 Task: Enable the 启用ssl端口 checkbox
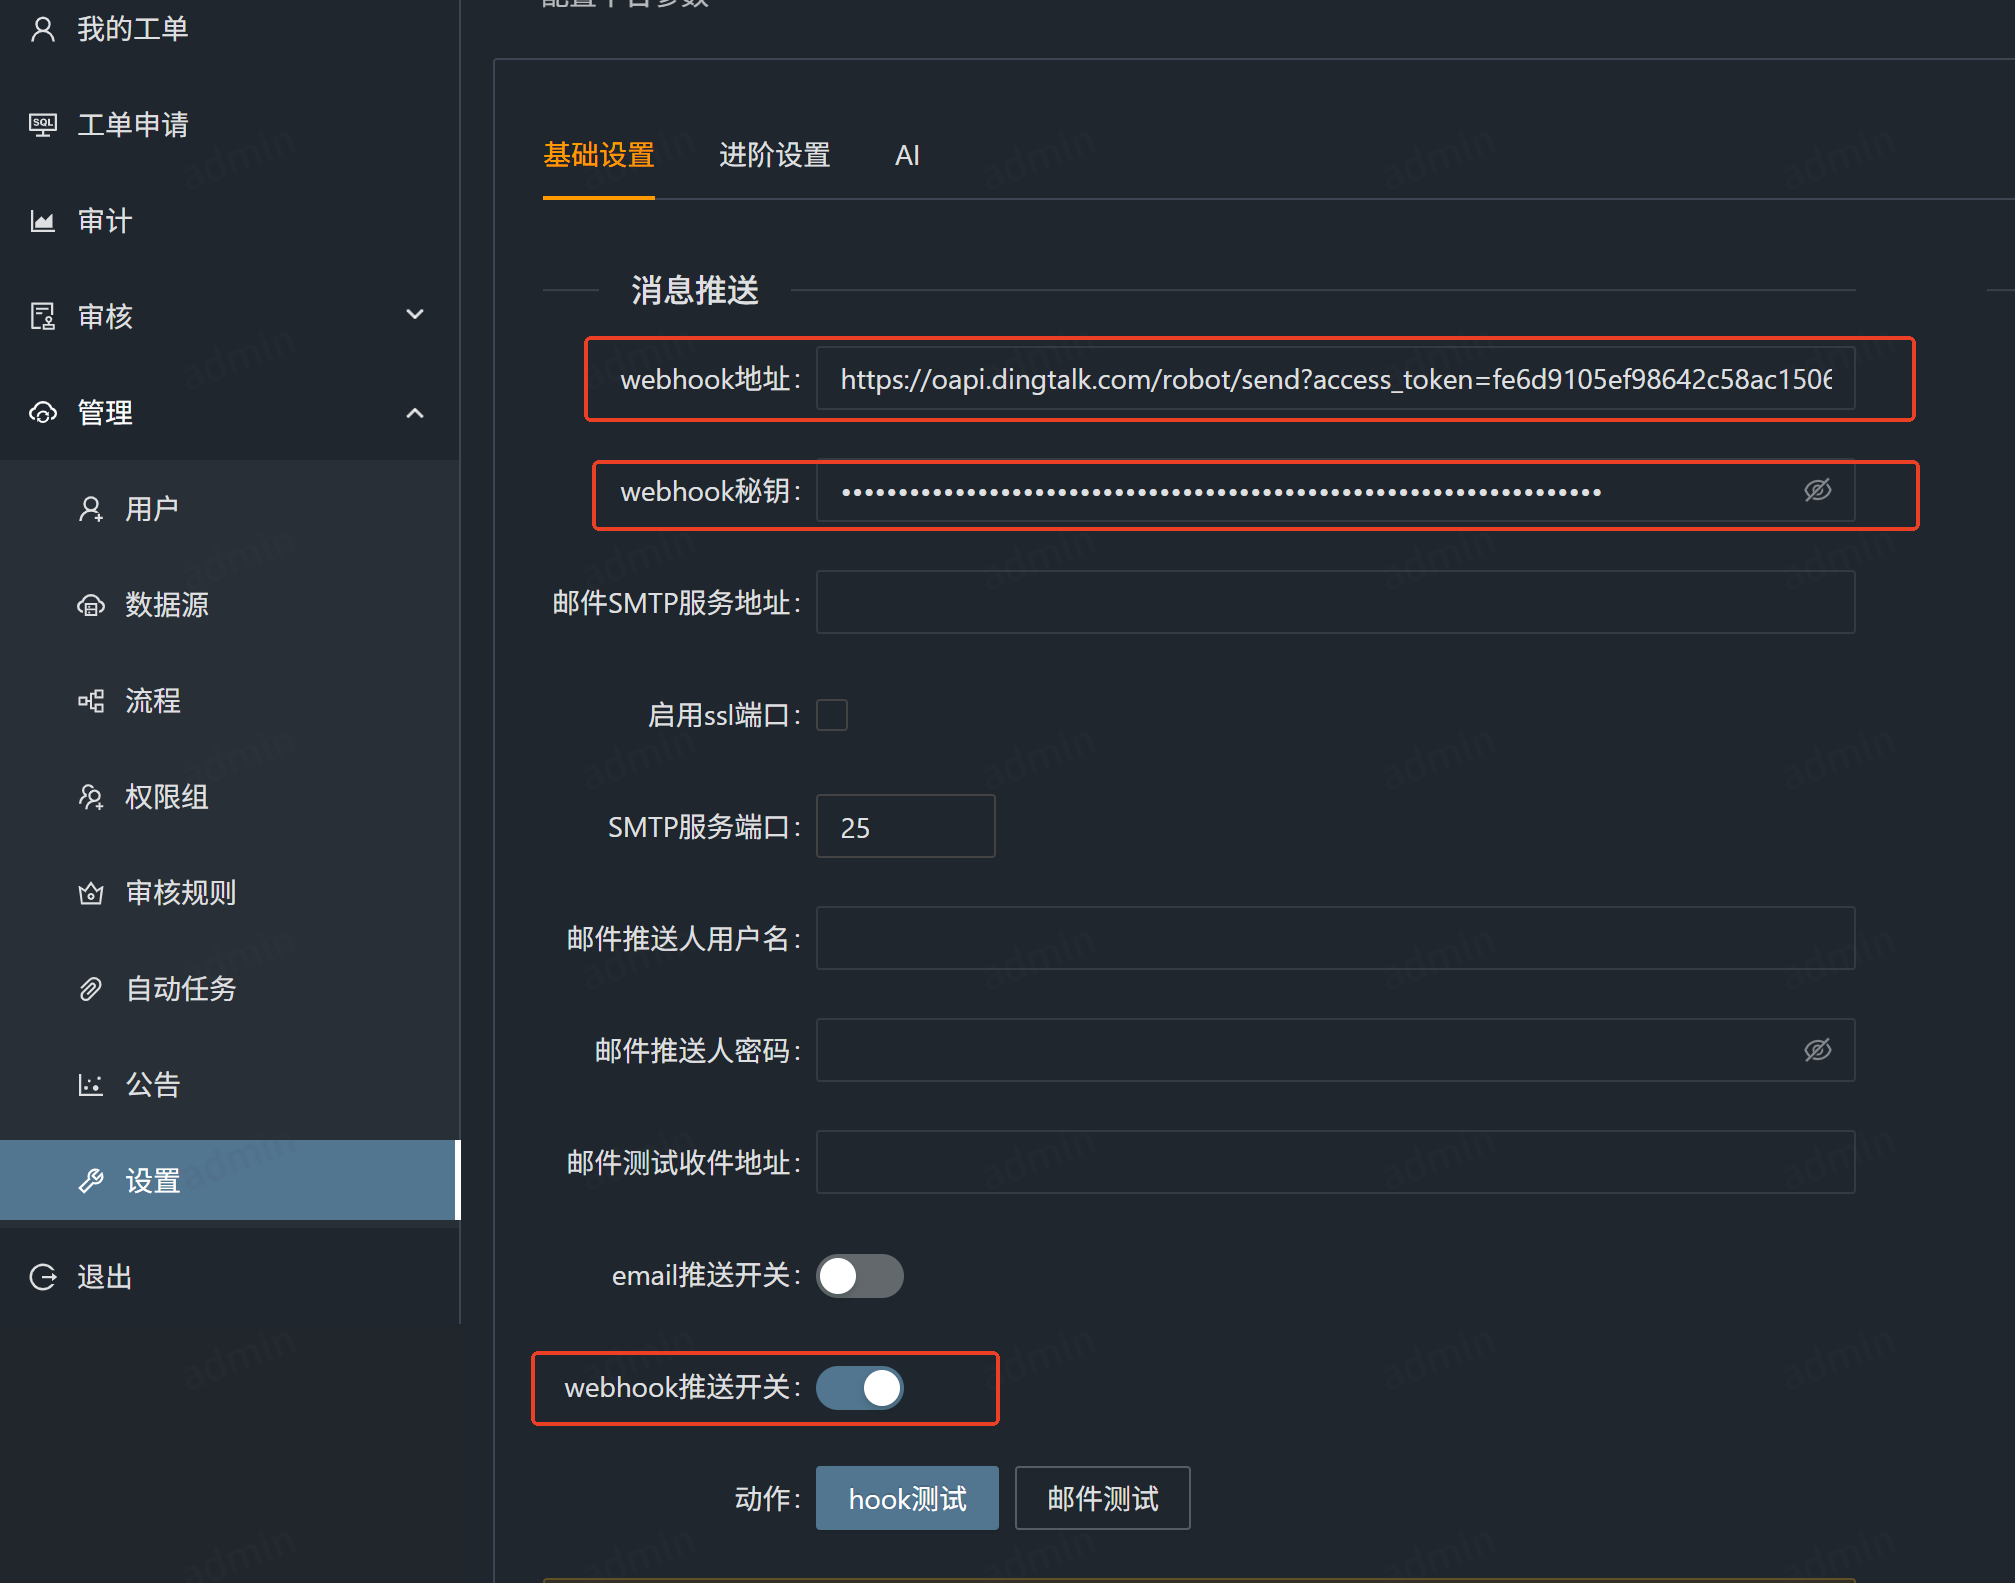click(831, 714)
